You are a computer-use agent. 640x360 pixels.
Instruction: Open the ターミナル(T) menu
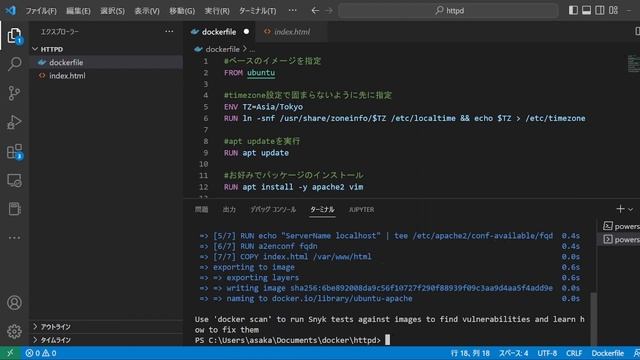click(x=257, y=11)
